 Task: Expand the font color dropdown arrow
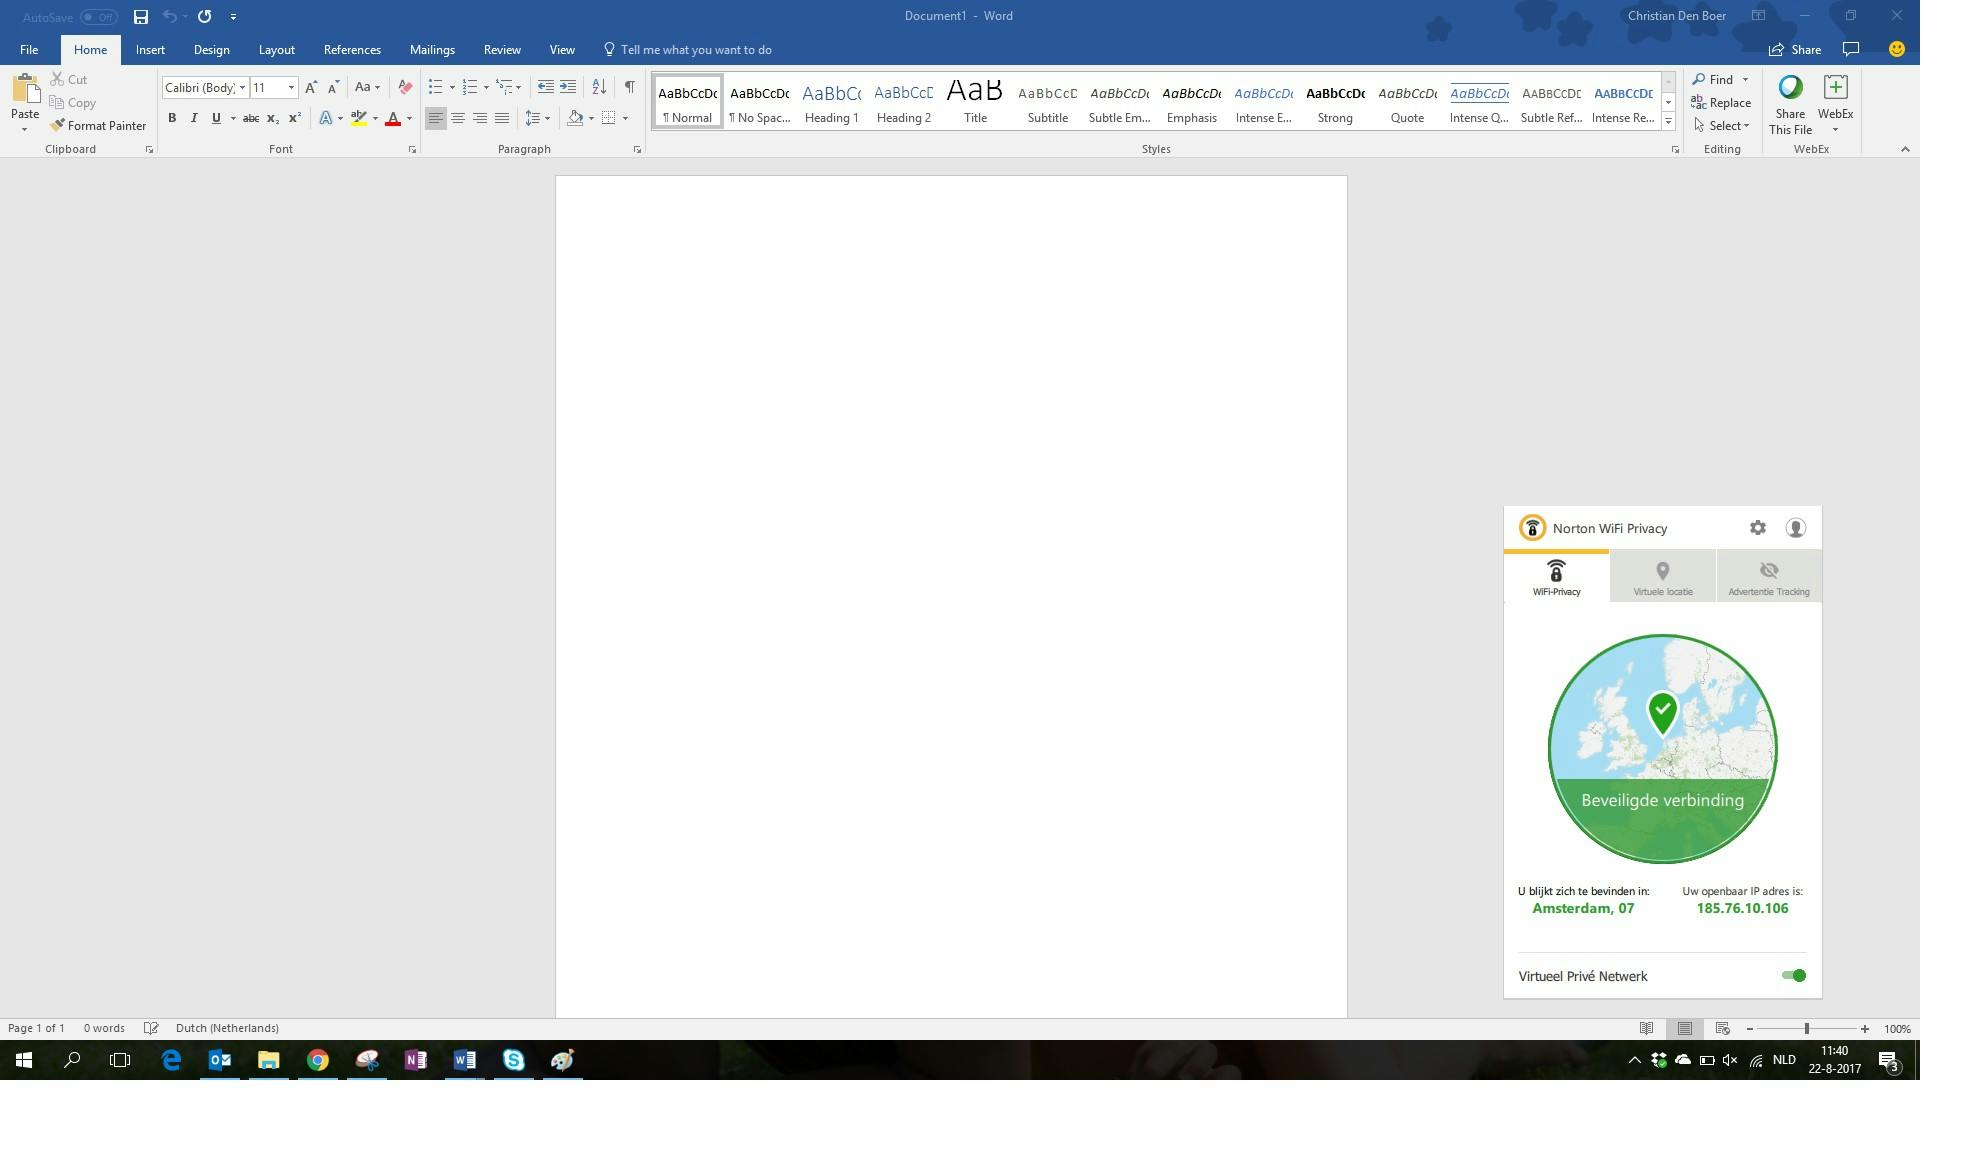pos(409,119)
